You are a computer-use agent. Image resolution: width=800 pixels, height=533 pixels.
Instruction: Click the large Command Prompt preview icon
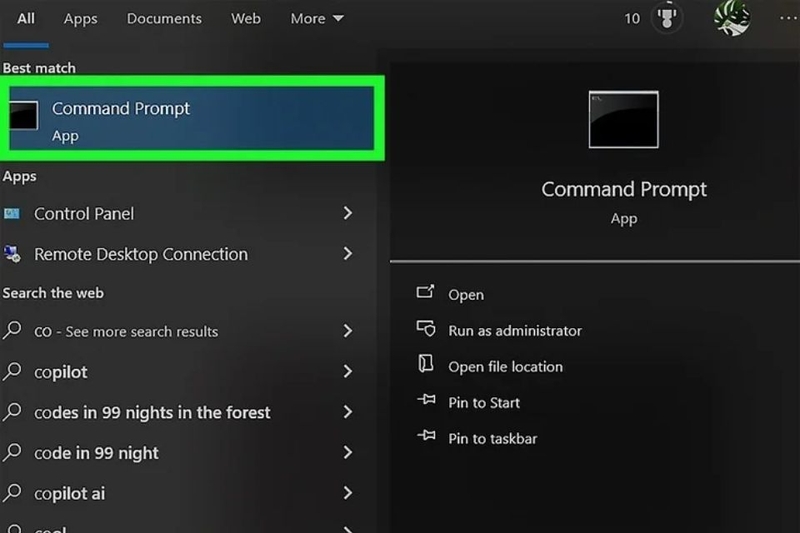623,120
